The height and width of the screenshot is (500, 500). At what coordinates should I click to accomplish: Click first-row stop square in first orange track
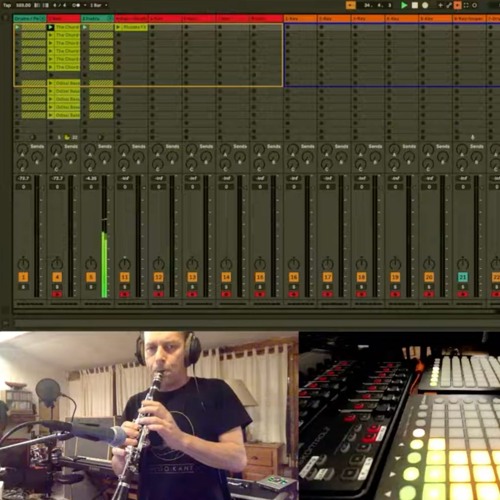click(x=288, y=27)
